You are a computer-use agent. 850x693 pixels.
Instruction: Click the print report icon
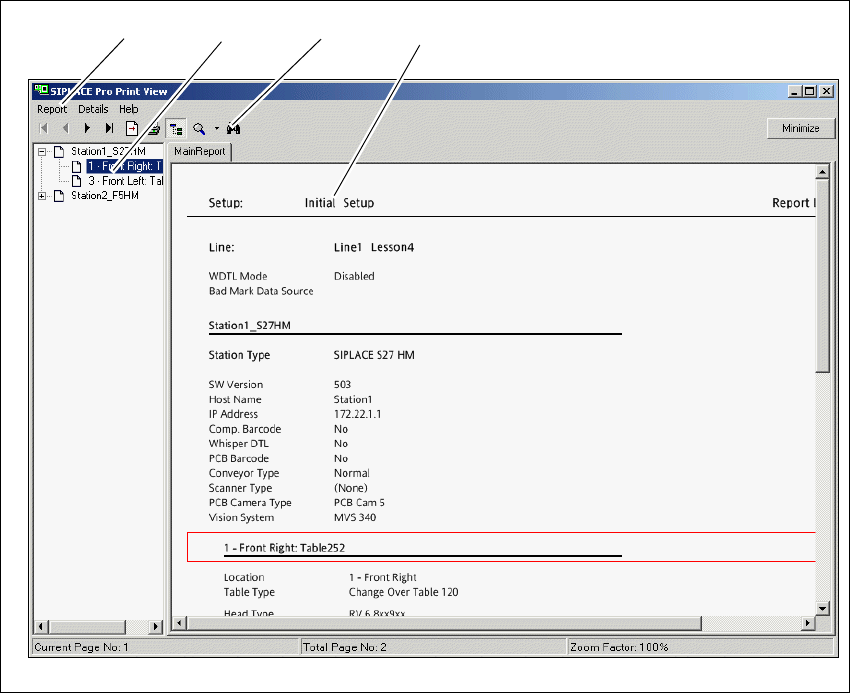tap(153, 129)
